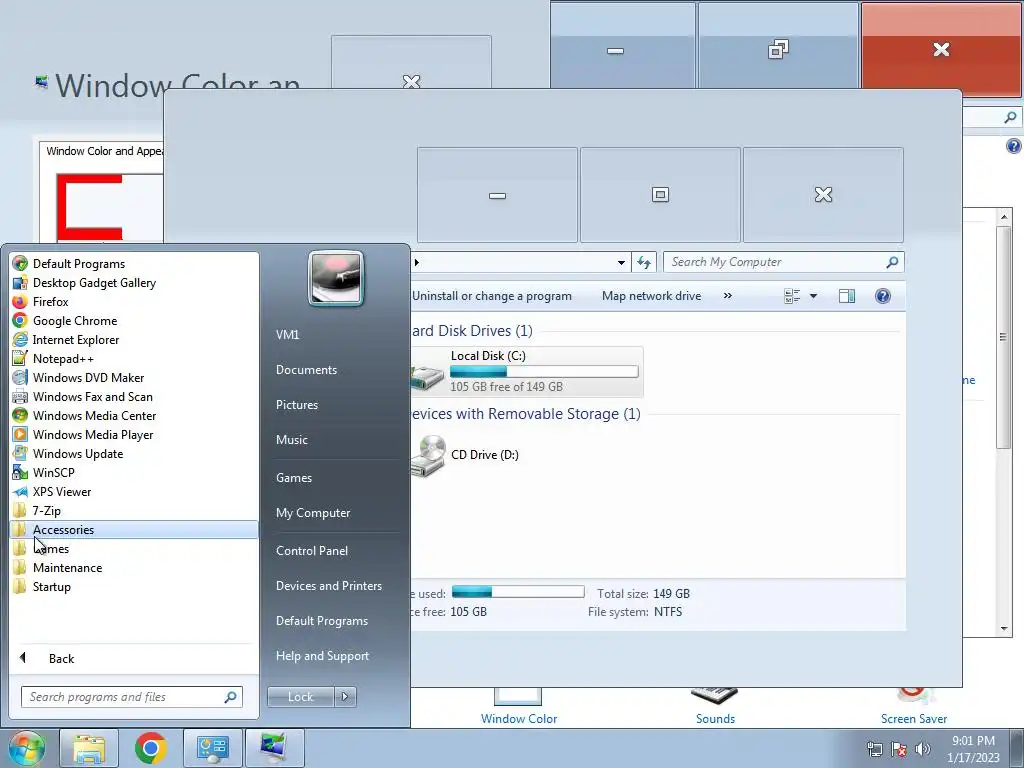Refresh the My Computer window

tap(644, 263)
